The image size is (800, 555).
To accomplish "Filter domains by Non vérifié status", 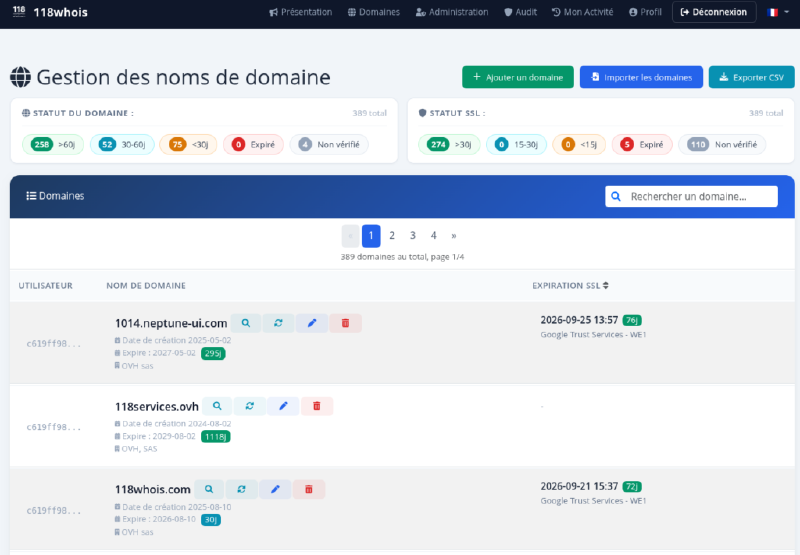I will [x=329, y=144].
